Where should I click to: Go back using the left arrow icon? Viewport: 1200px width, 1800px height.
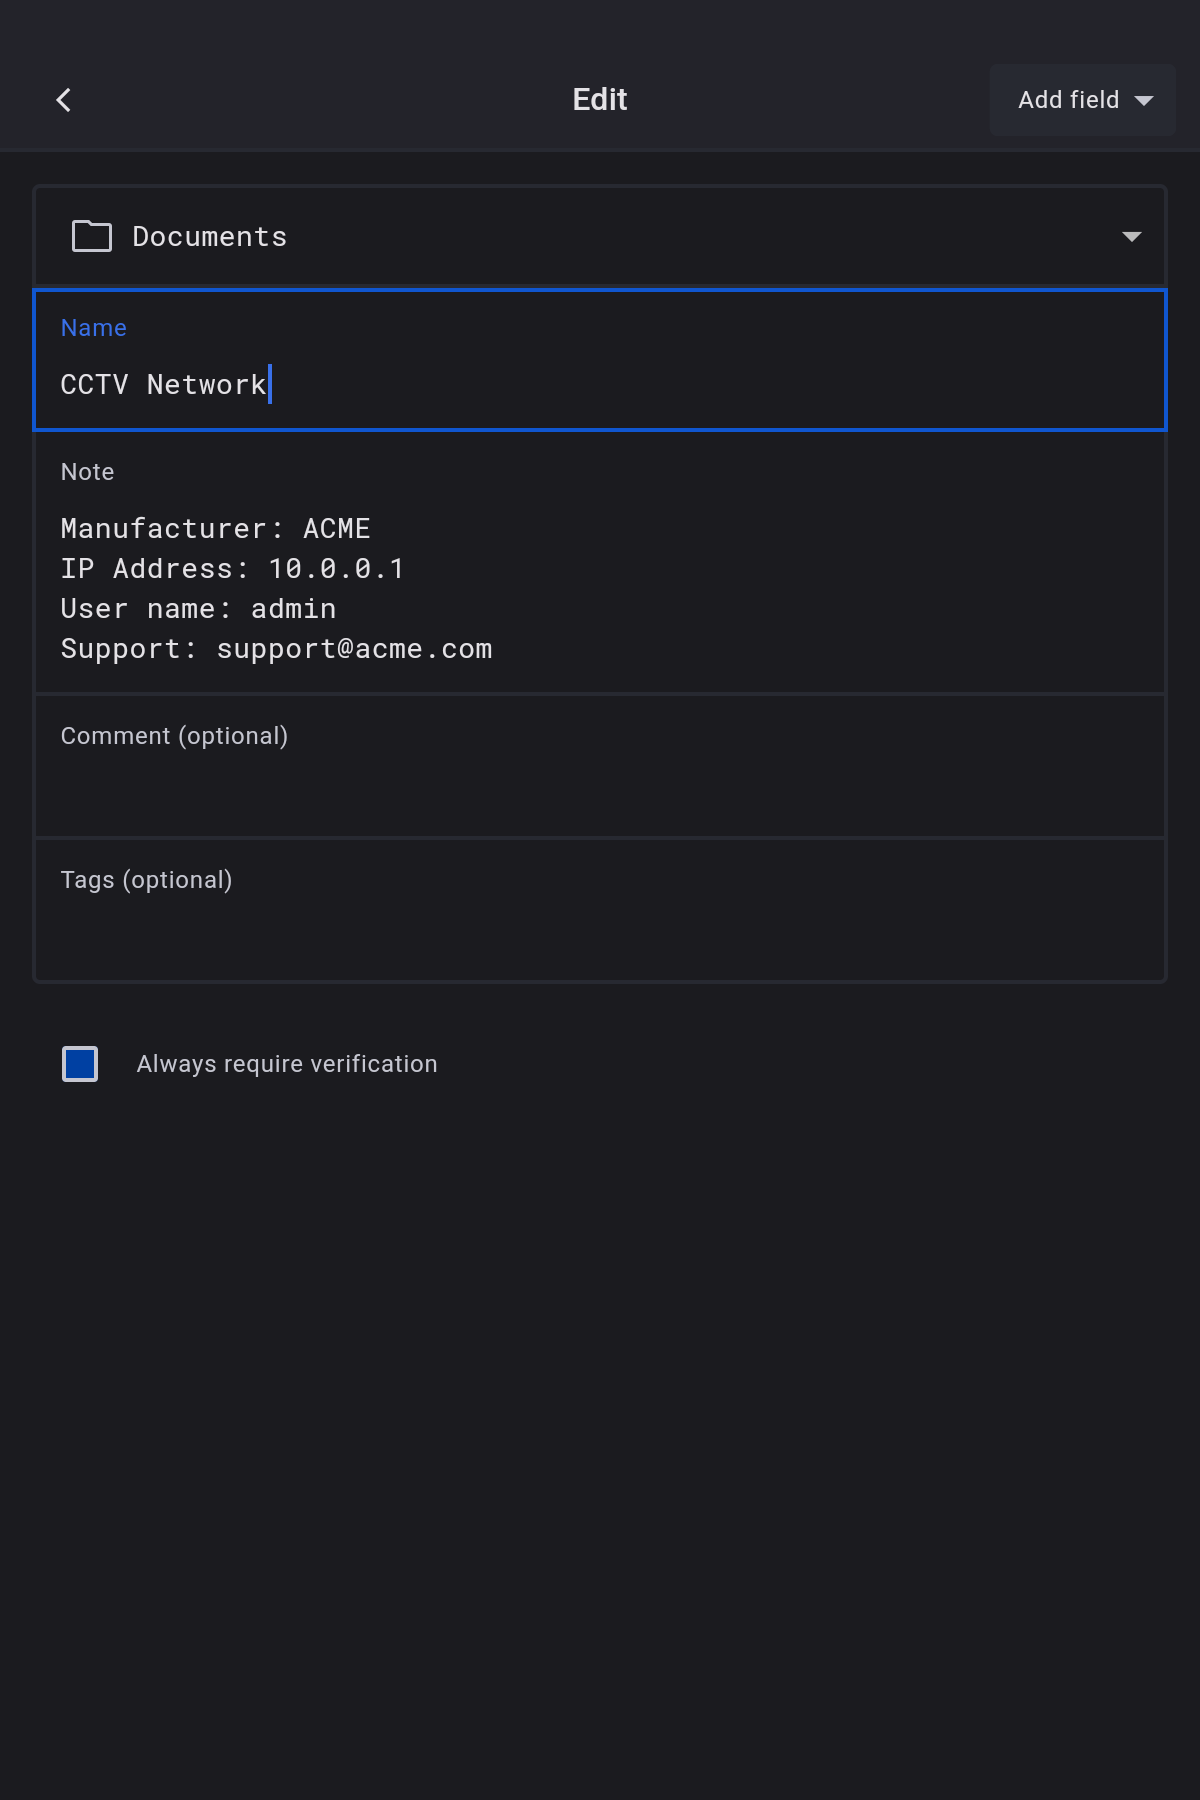coord(64,100)
